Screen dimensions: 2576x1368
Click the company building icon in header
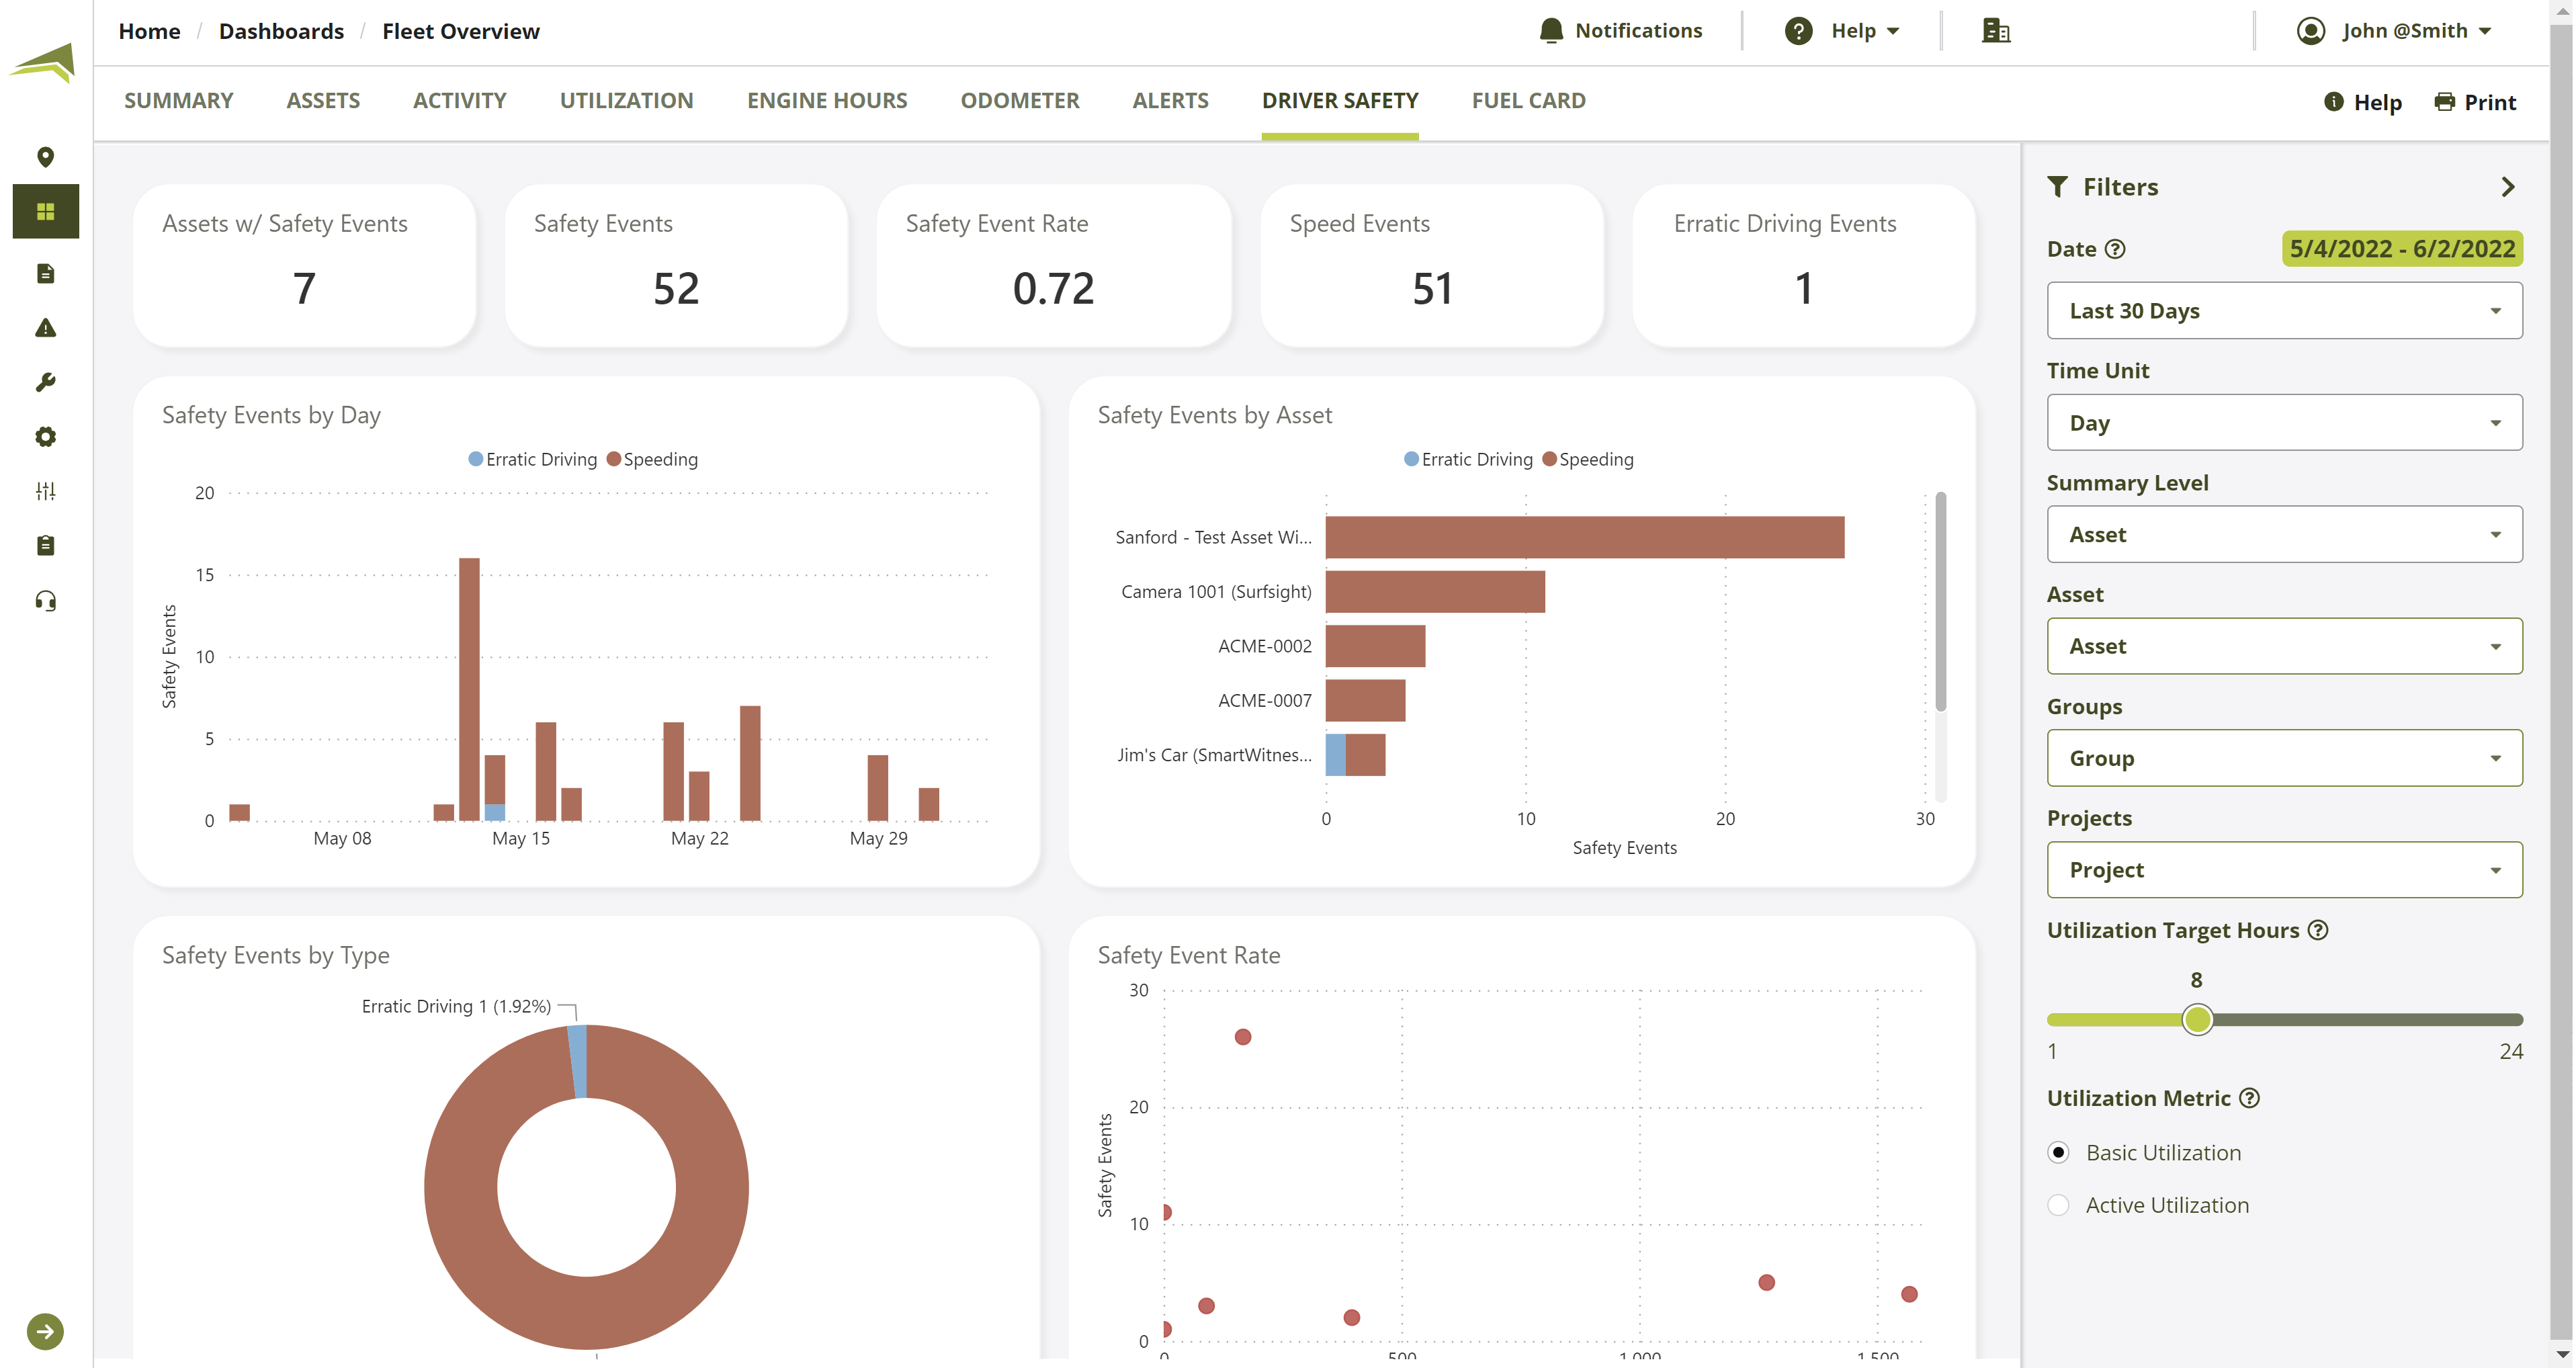point(1995,31)
